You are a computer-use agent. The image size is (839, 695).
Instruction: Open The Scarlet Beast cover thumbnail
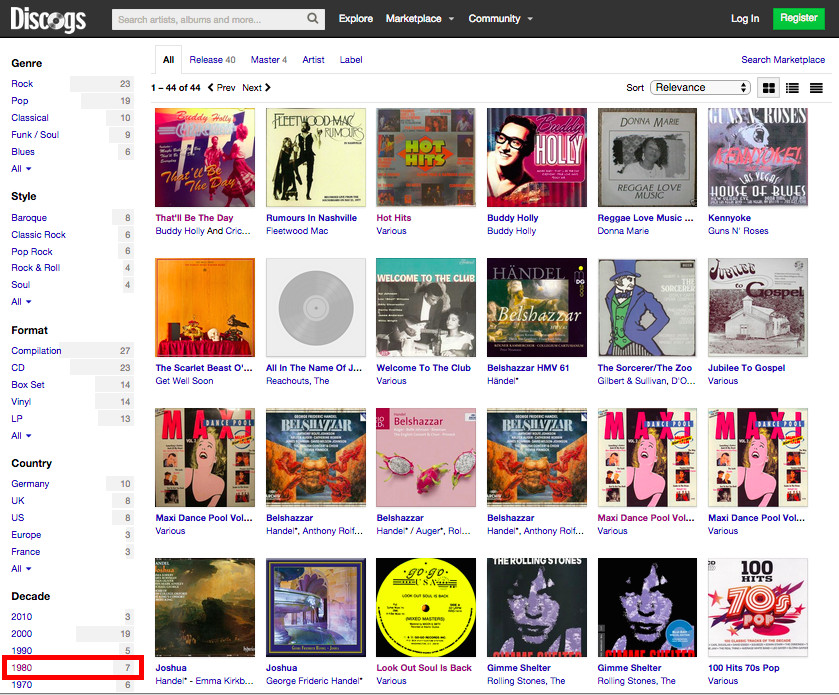(205, 308)
